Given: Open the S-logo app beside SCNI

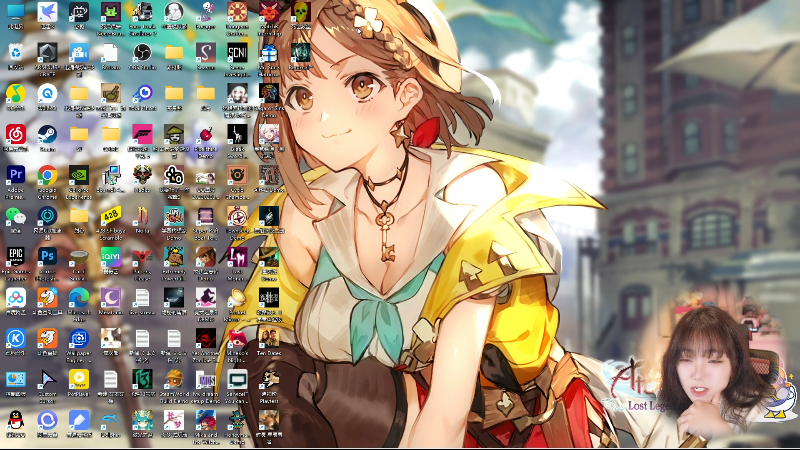Looking at the screenshot, I should [206, 53].
